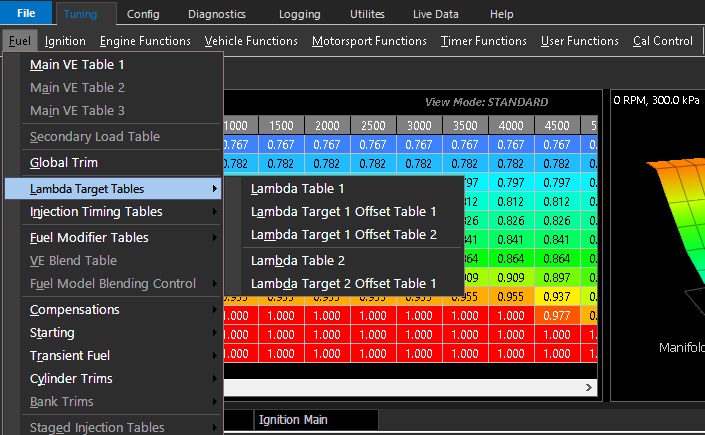This screenshot has height=435, width=705.
Task: Select the 2000 RPM column header
Action: tap(327, 126)
